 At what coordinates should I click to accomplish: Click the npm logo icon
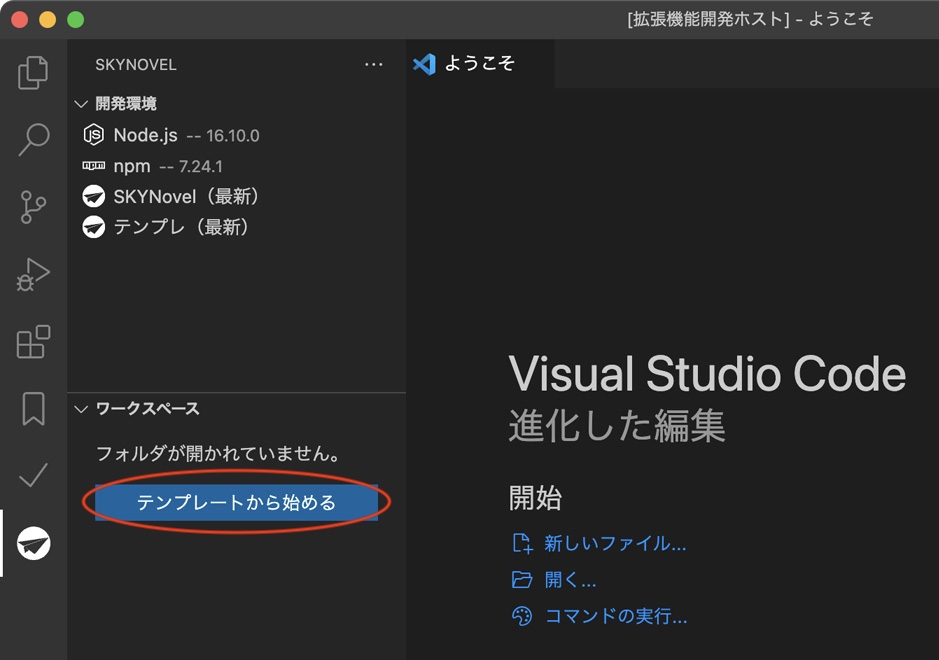coord(93,165)
